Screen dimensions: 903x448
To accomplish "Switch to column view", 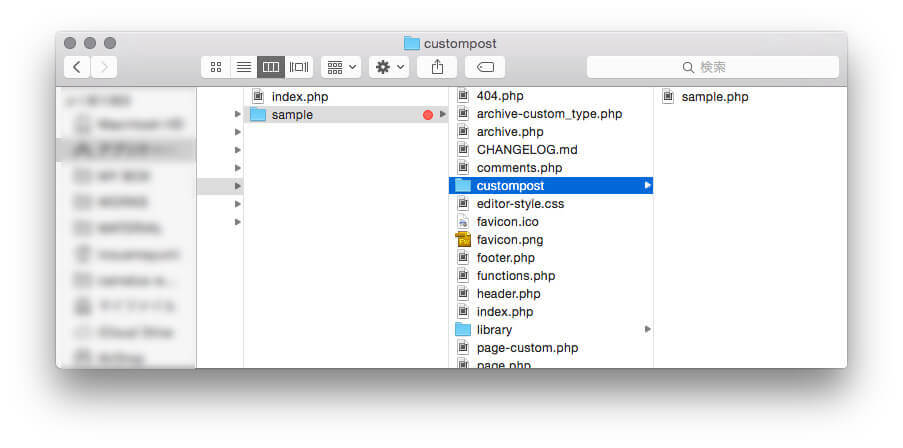I will point(271,67).
